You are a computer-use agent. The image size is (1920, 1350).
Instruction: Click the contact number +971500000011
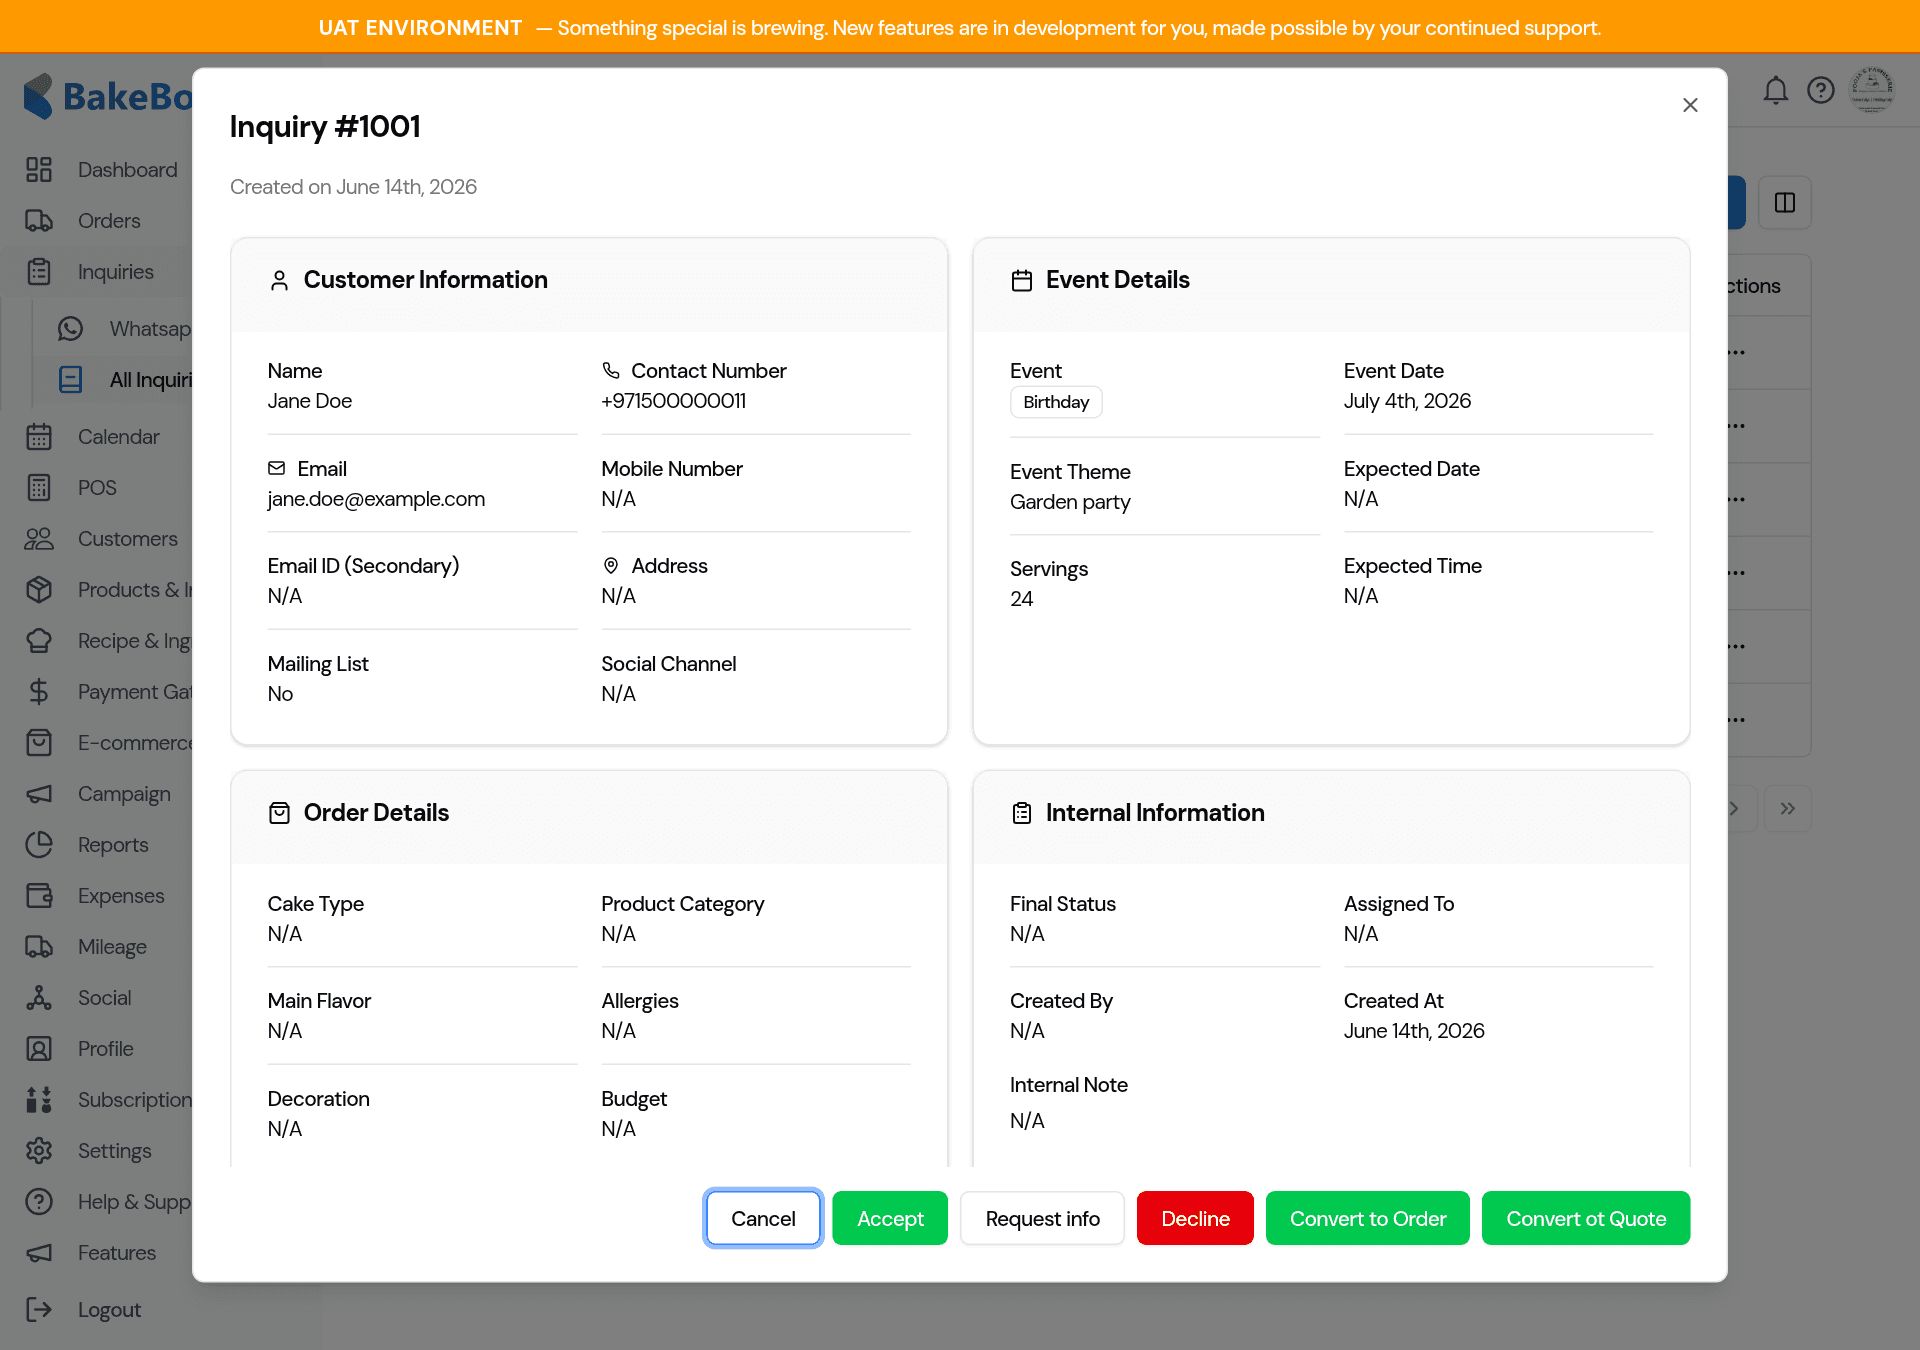(x=674, y=401)
